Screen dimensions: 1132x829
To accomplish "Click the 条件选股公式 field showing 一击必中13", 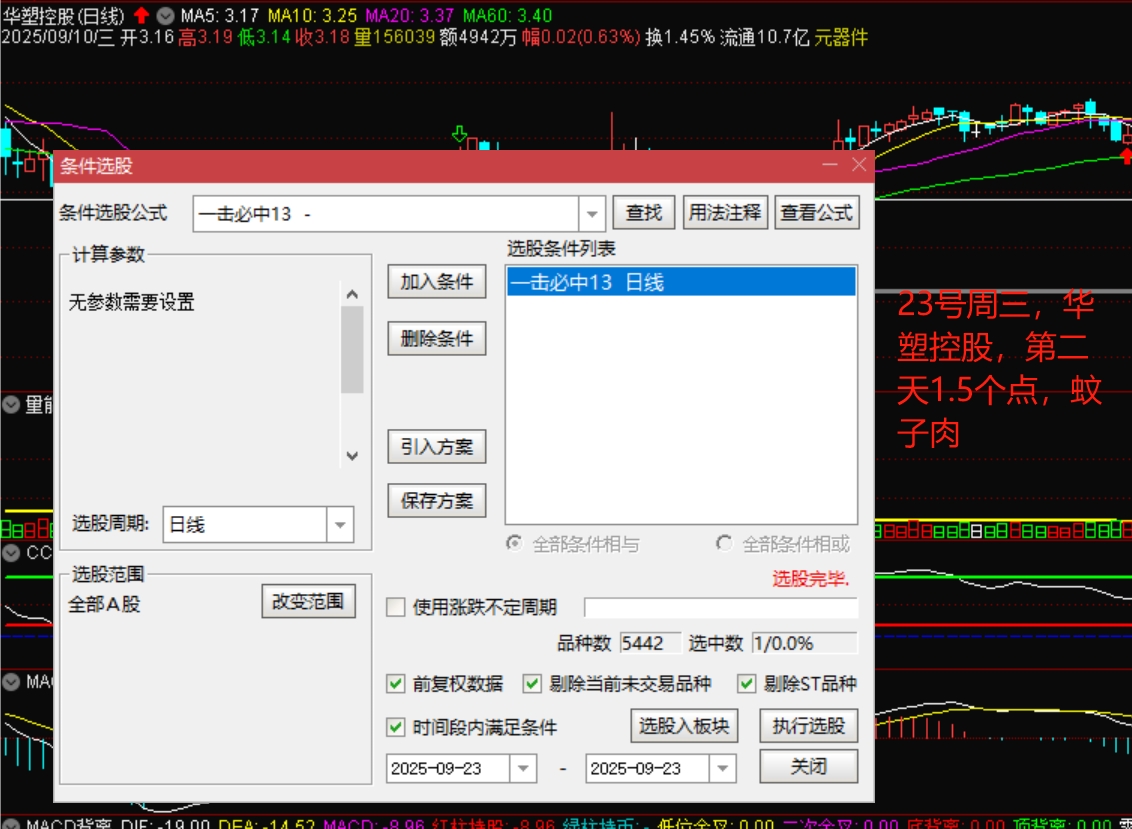I will coord(386,214).
